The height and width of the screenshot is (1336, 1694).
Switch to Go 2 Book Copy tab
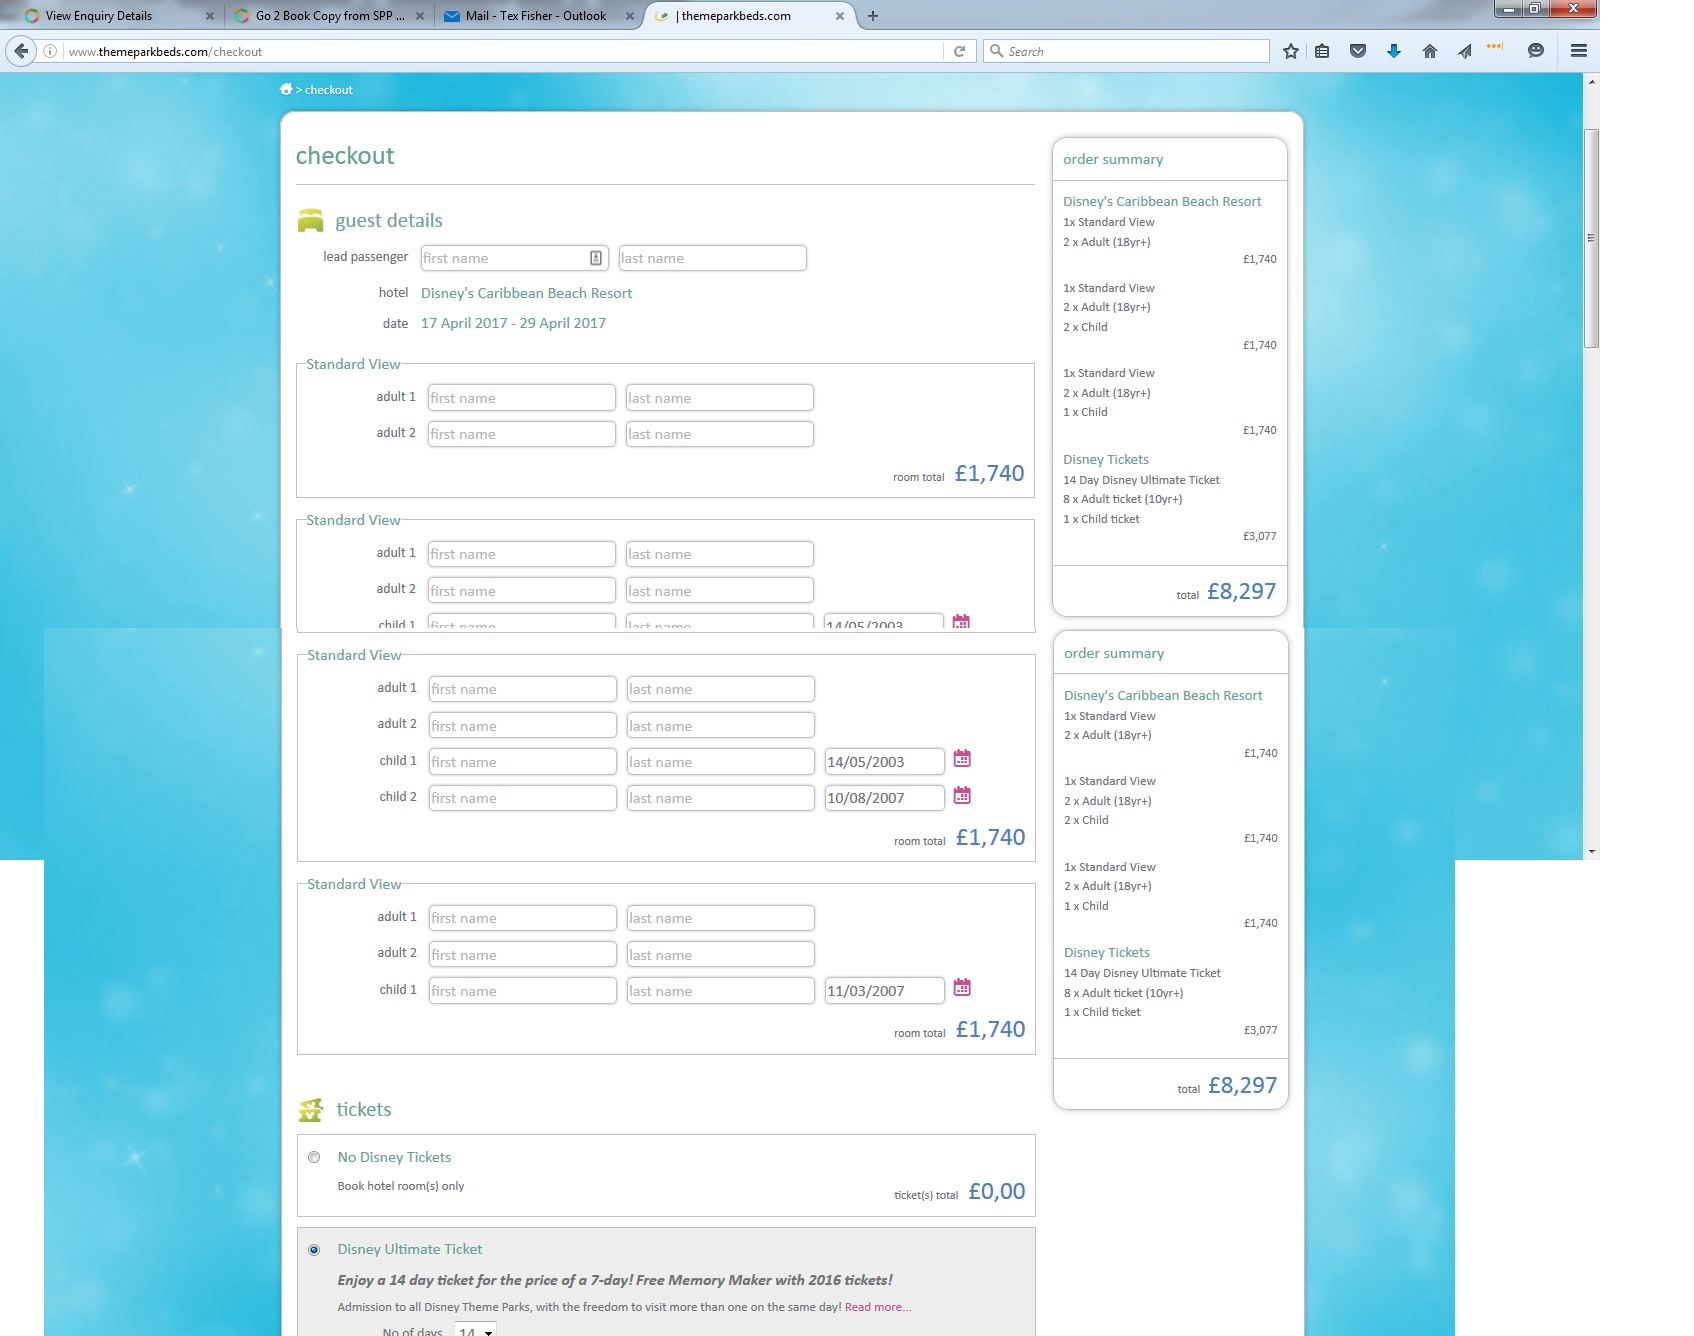pos(329,16)
